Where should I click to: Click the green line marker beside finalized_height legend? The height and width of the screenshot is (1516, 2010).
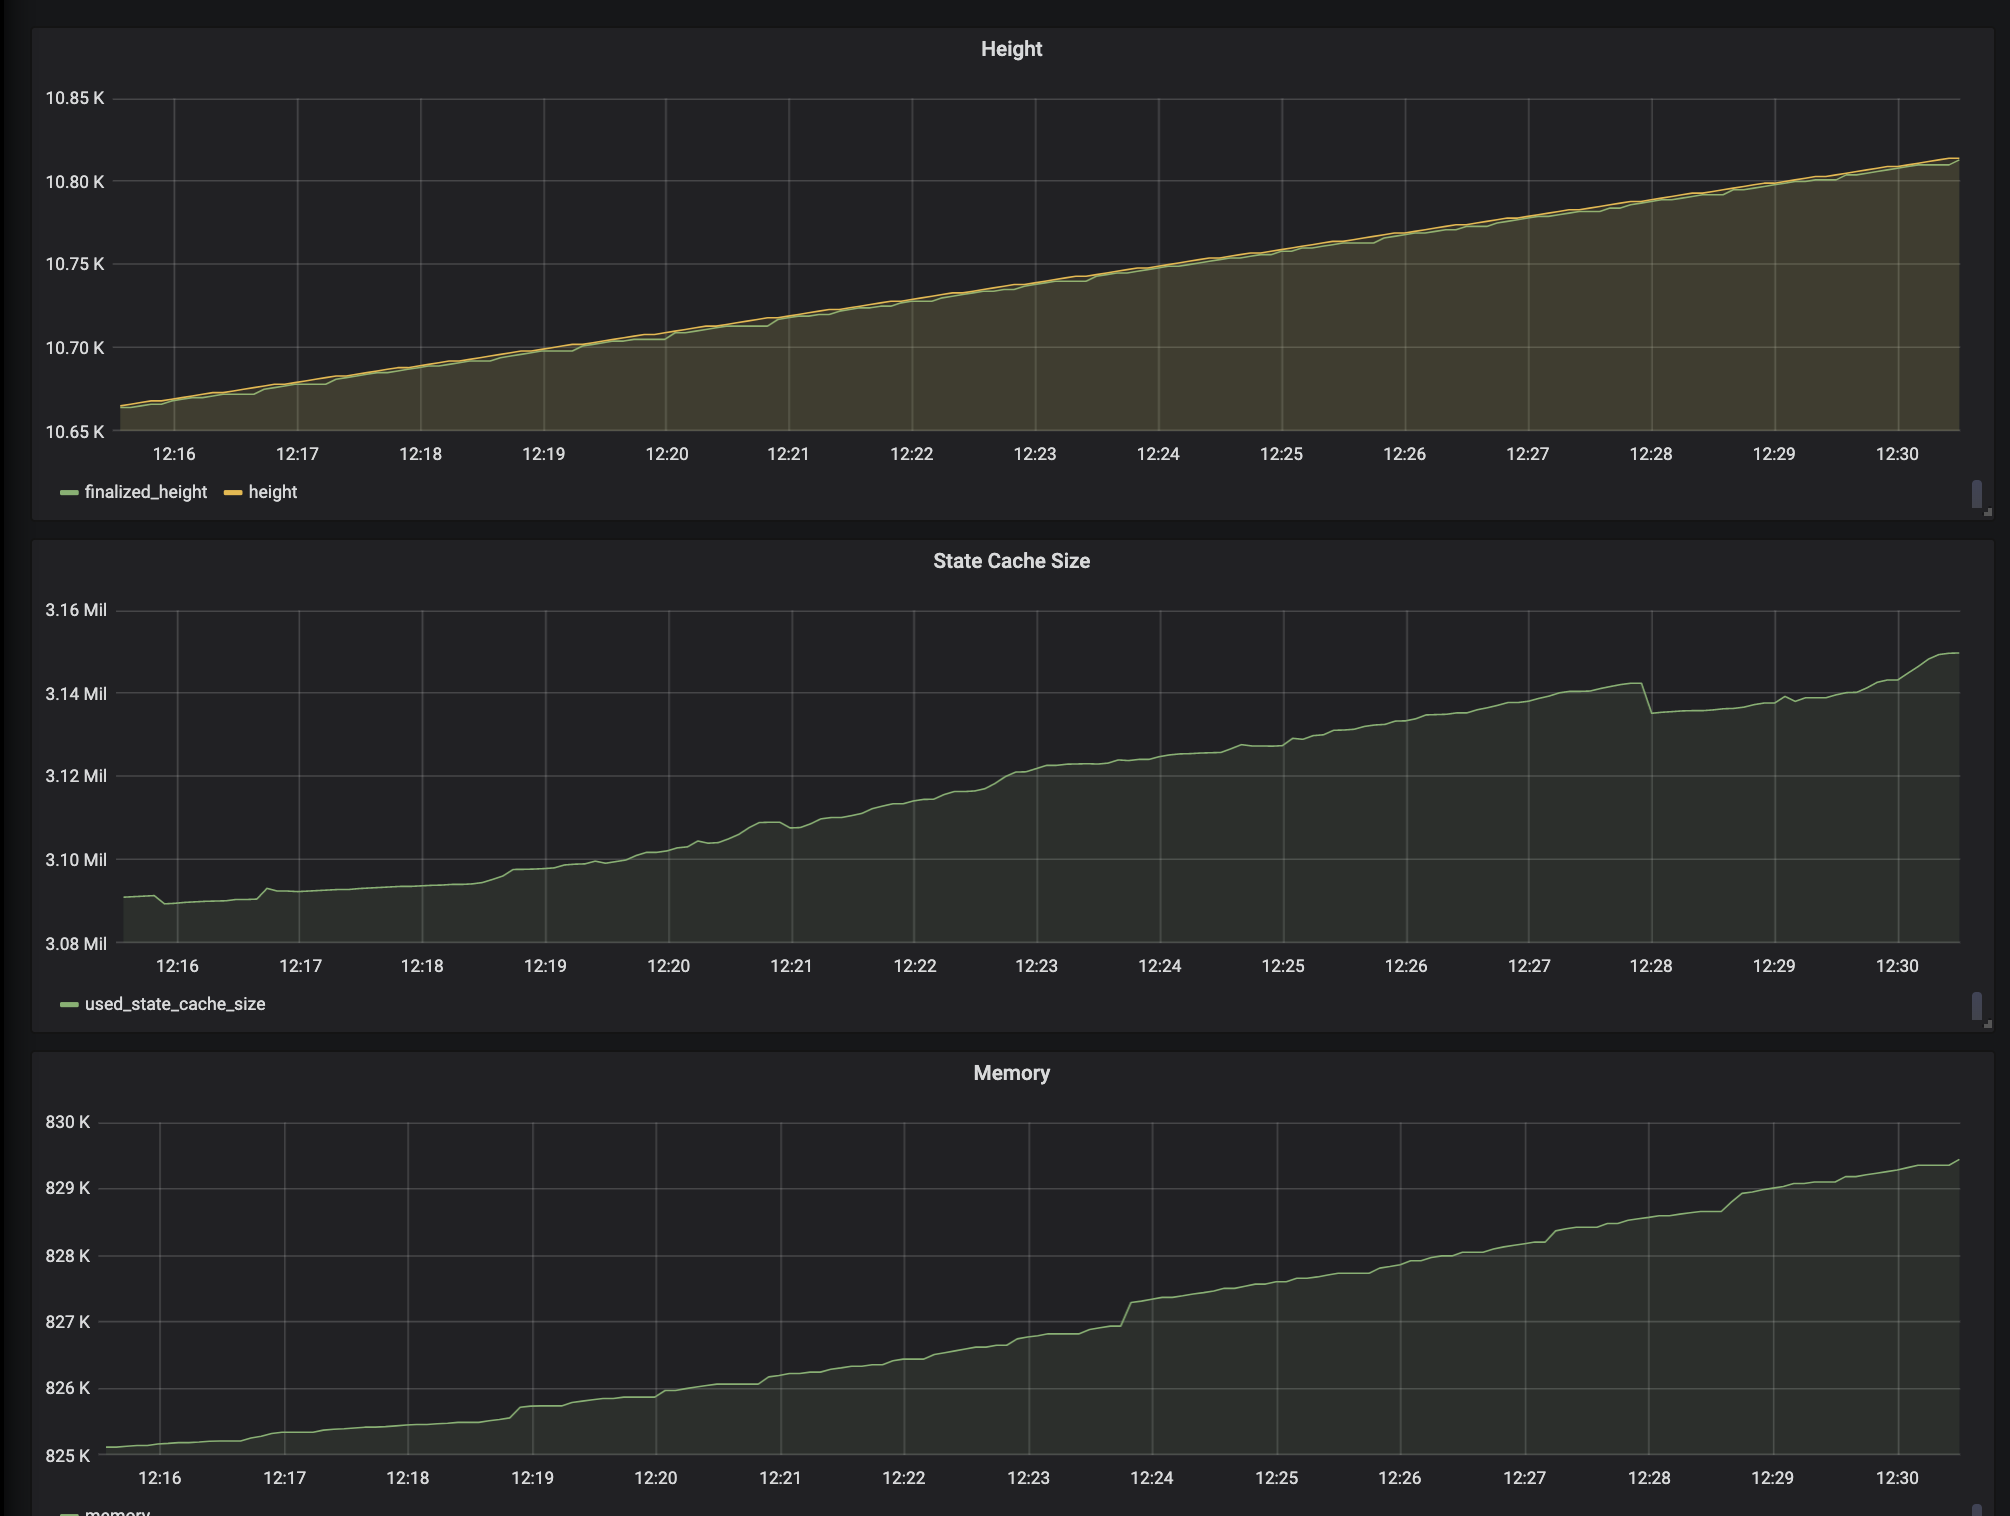(68, 492)
